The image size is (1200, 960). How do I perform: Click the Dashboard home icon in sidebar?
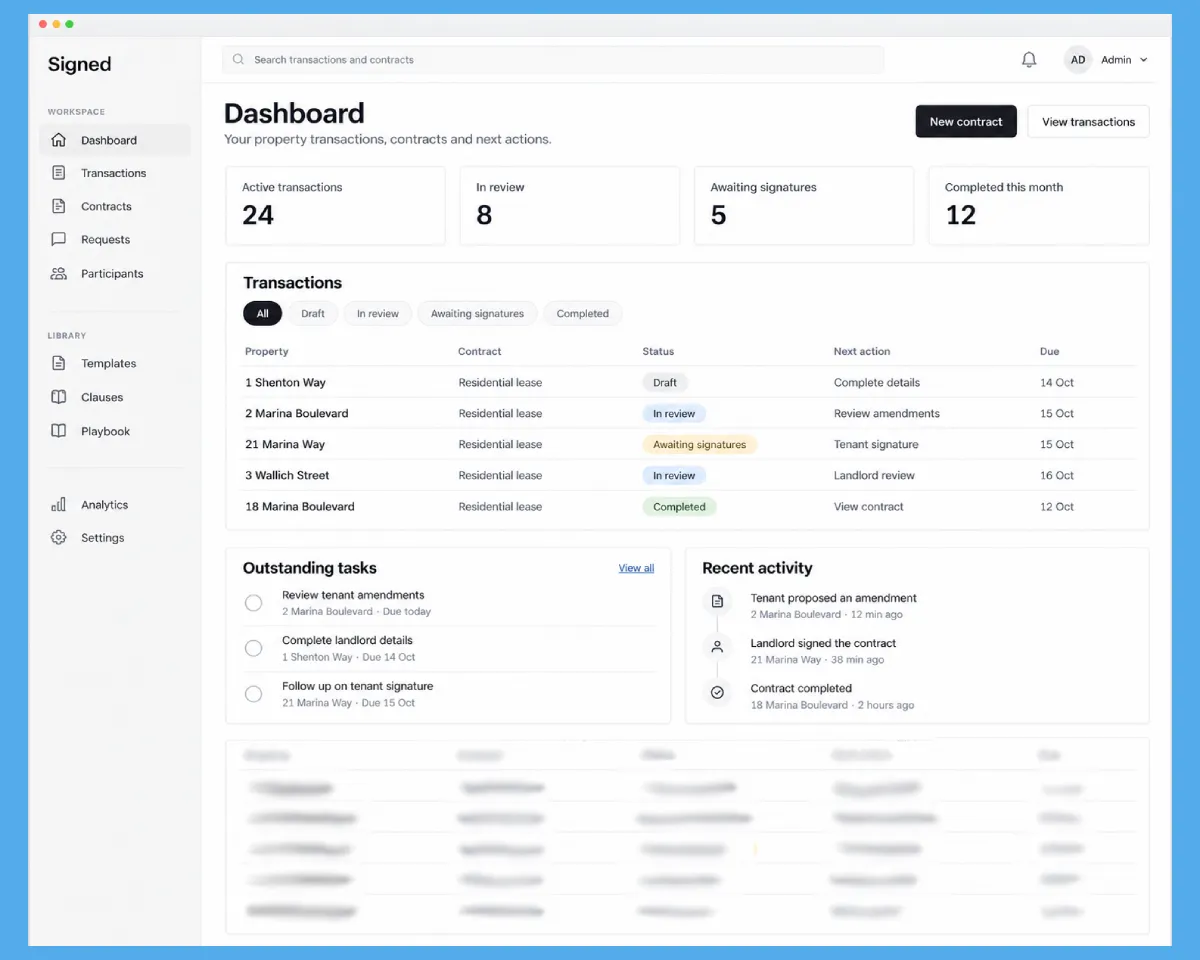coord(59,140)
